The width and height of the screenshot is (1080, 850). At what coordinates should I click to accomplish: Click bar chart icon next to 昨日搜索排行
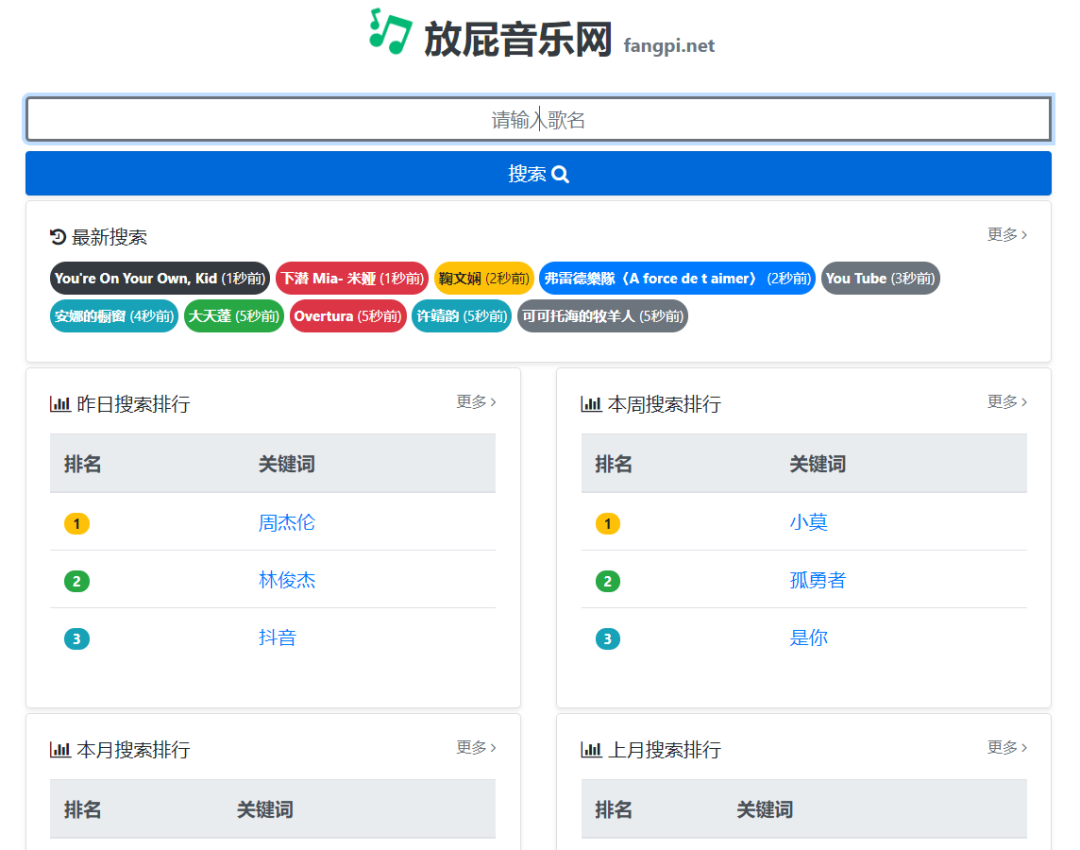click(x=60, y=404)
